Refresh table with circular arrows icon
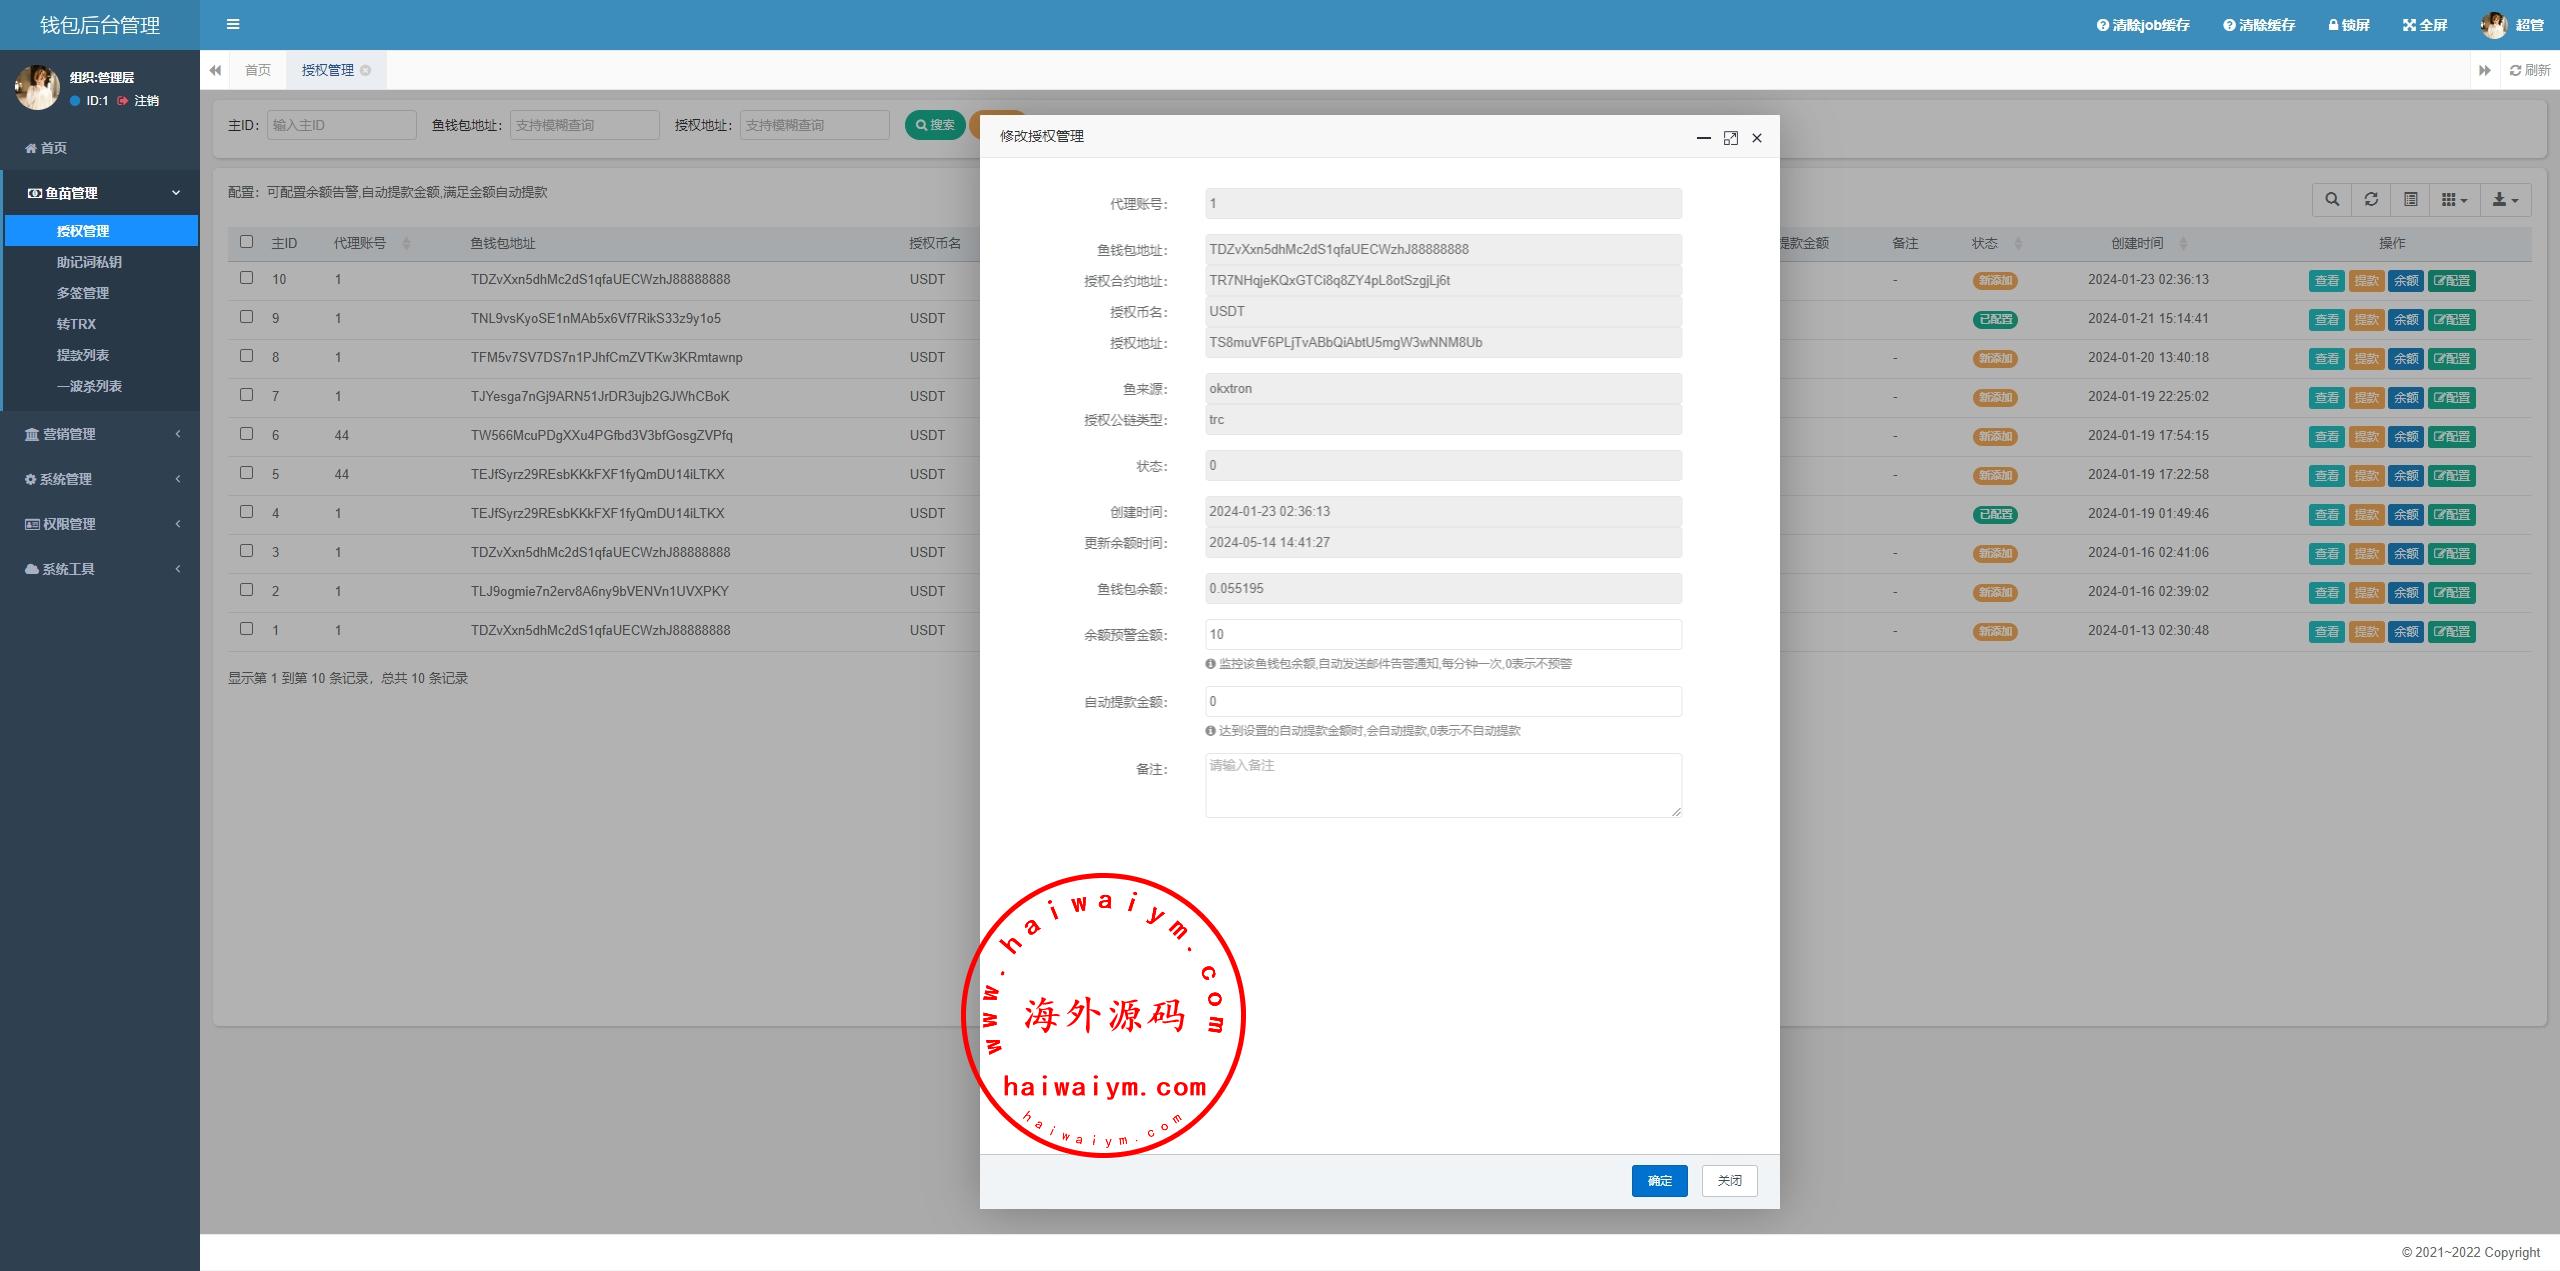This screenshot has height=1271, width=2560. [x=2371, y=200]
